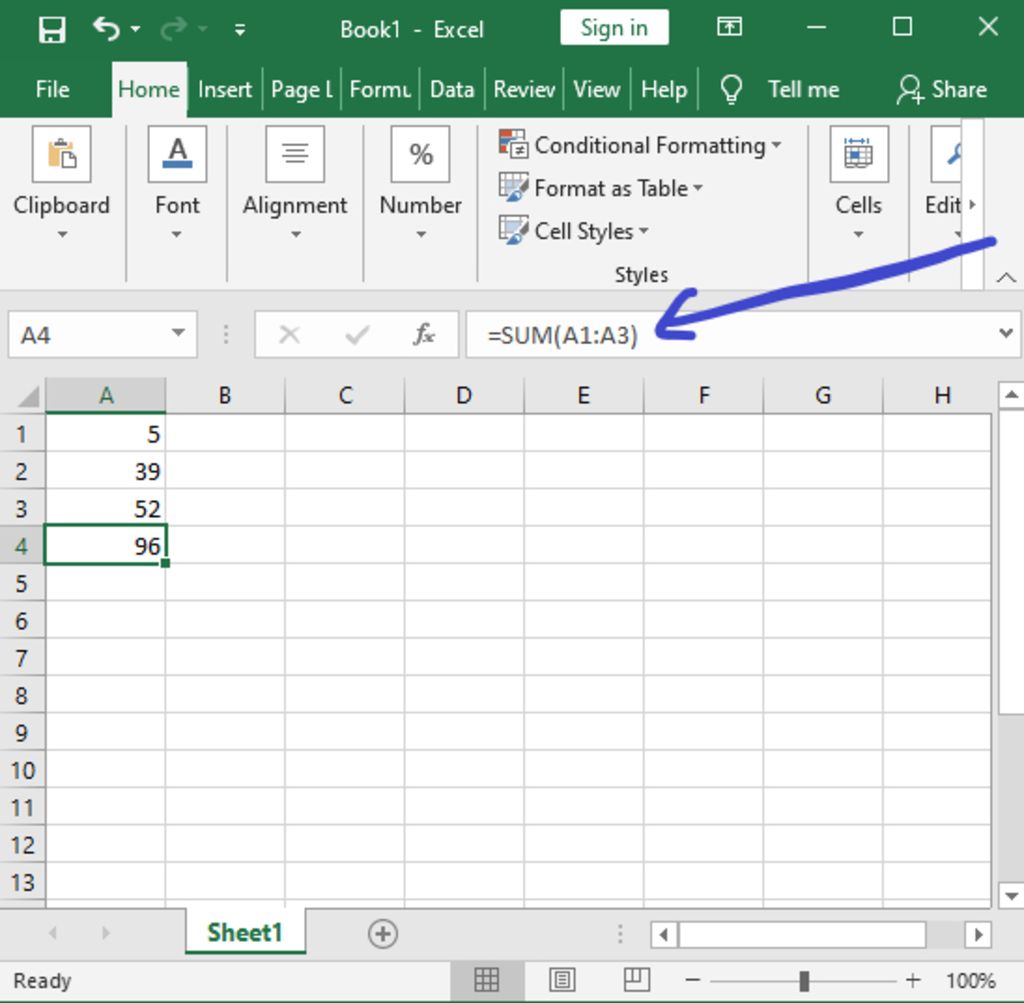Select column D header

tap(464, 395)
